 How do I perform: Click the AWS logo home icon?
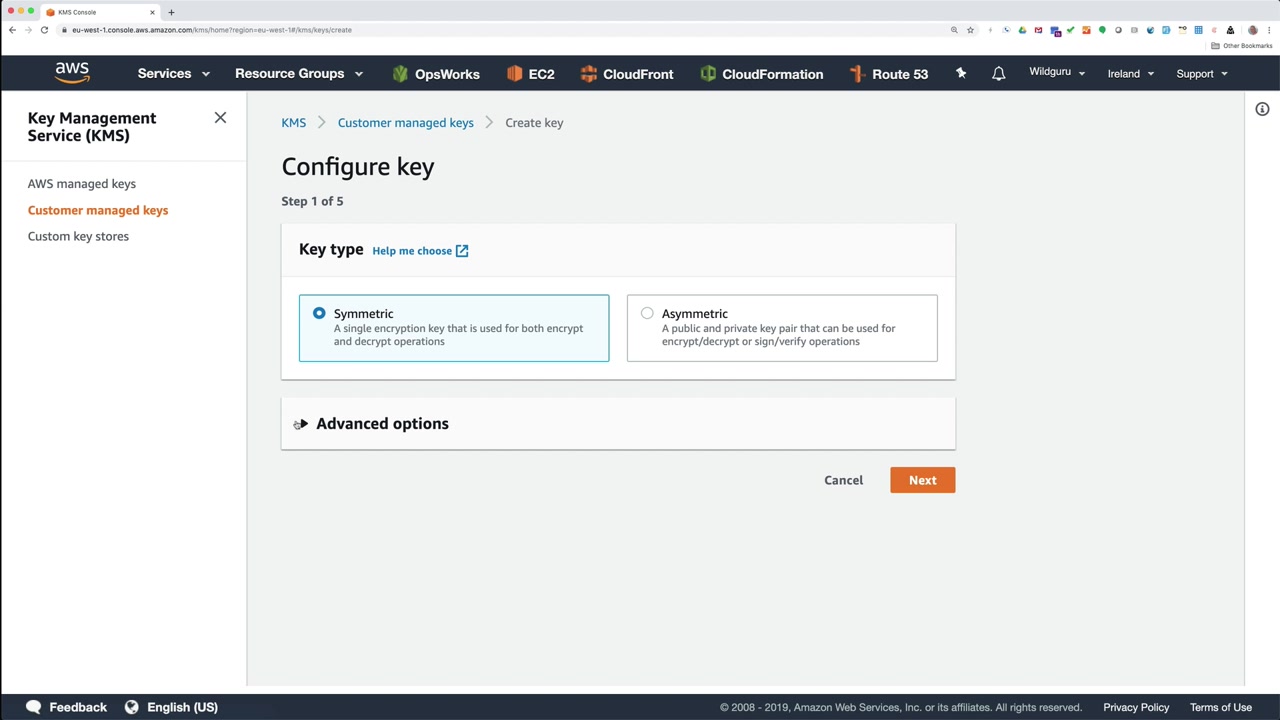(x=72, y=73)
